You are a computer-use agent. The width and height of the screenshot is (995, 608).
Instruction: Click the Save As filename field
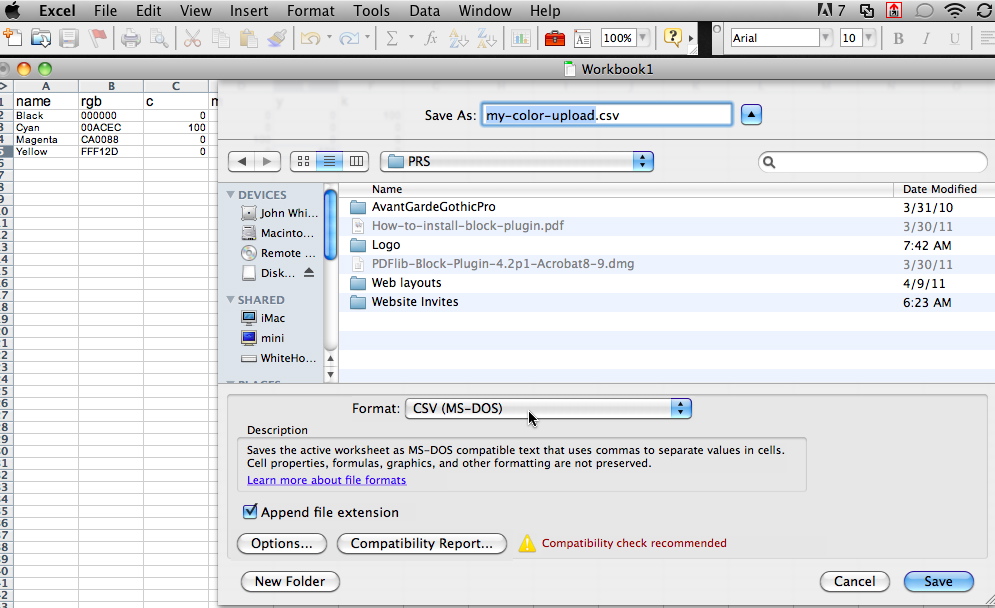(607, 115)
